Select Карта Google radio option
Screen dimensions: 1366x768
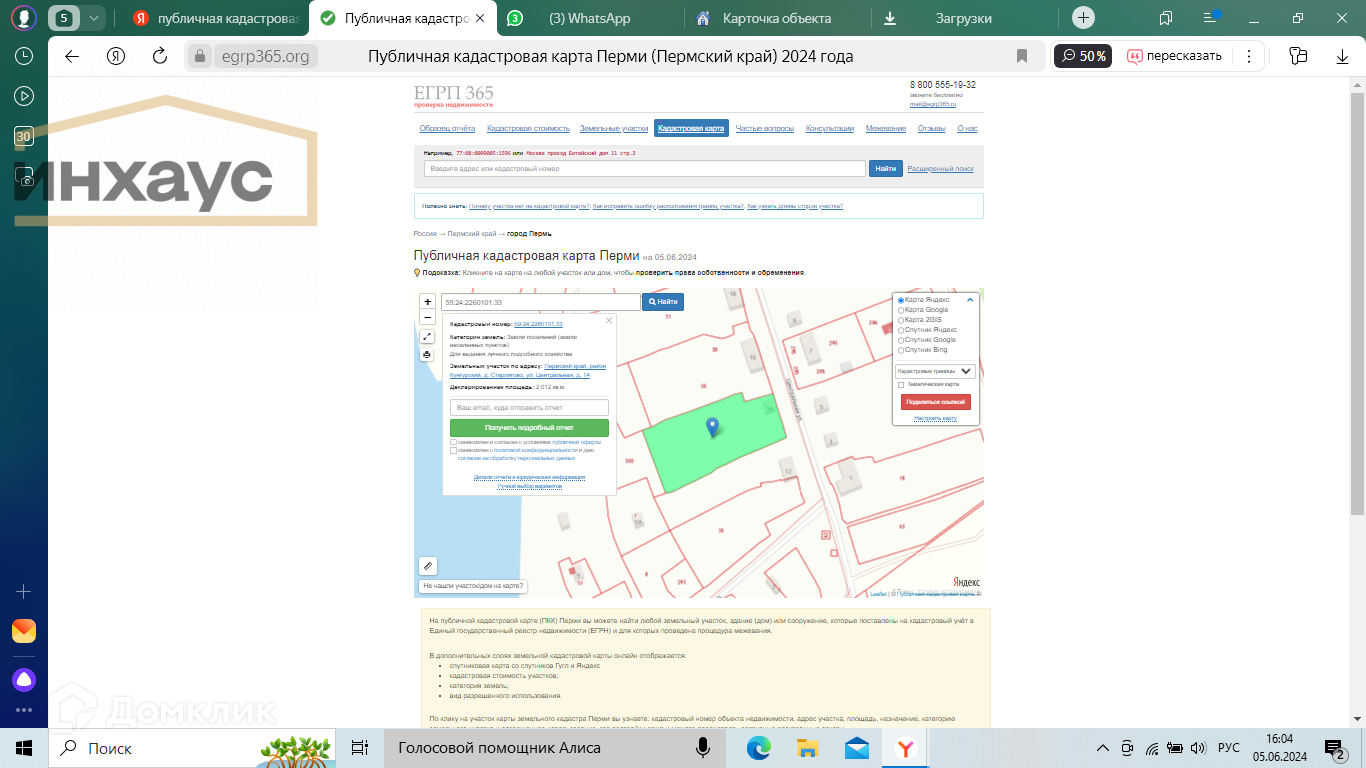click(x=901, y=310)
